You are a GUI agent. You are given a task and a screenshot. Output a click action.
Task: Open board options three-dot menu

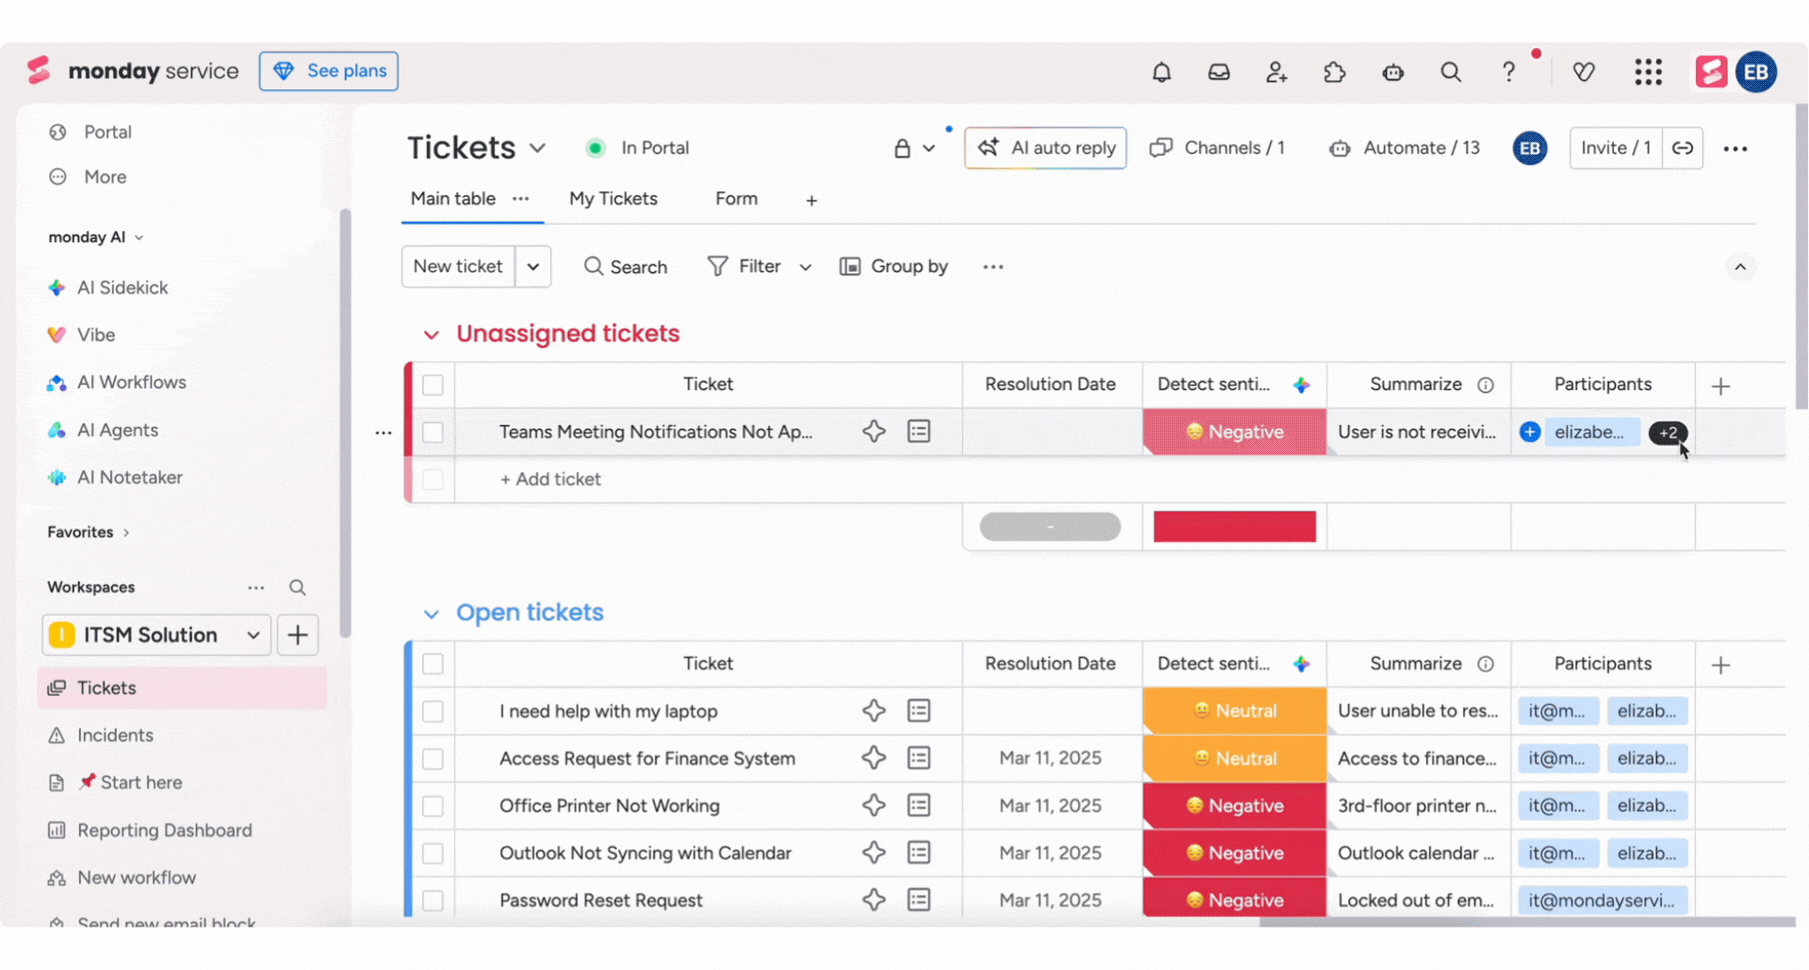(1735, 149)
